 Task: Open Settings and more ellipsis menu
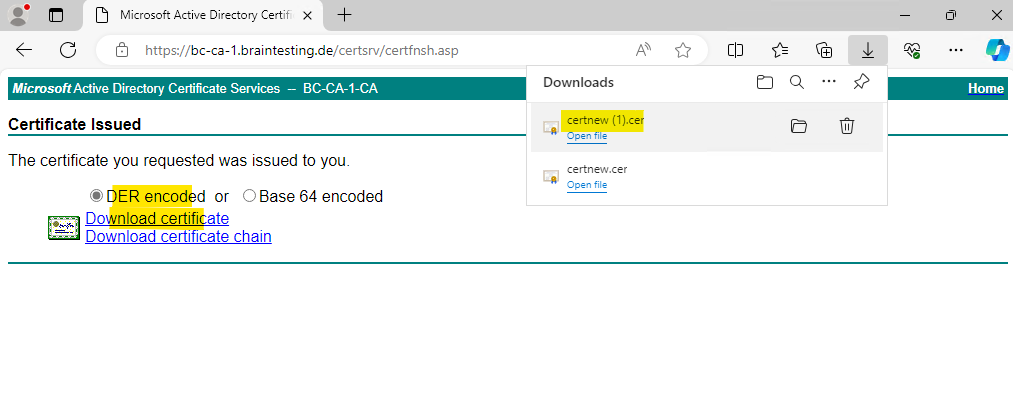pos(956,50)
